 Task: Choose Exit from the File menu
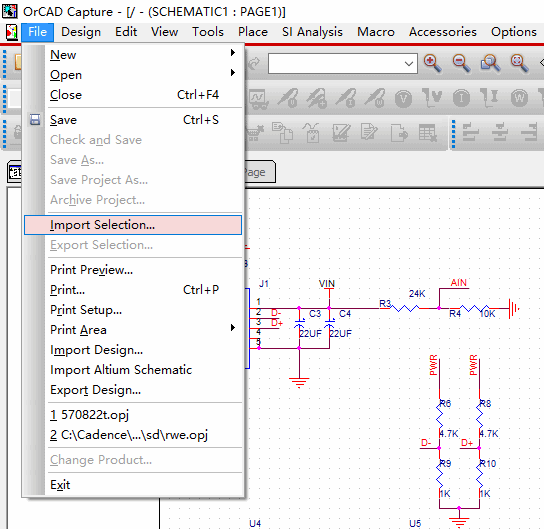pos(133,485)
